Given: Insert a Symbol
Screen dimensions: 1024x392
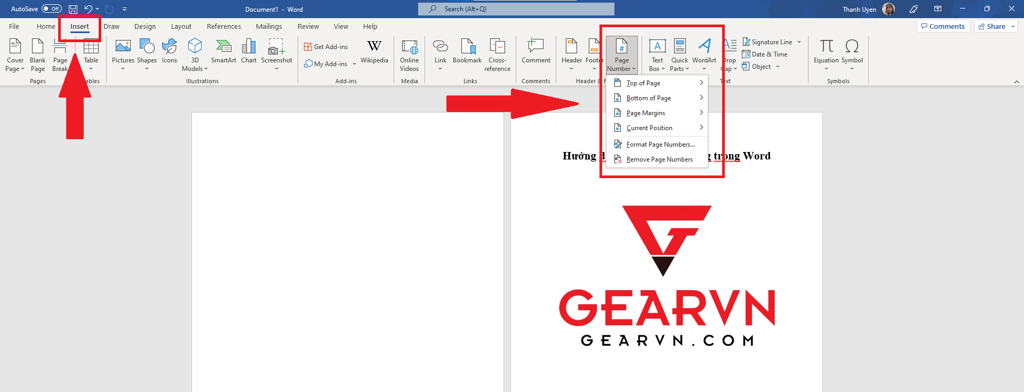Looking at the screenshot, I should point(852,55).
